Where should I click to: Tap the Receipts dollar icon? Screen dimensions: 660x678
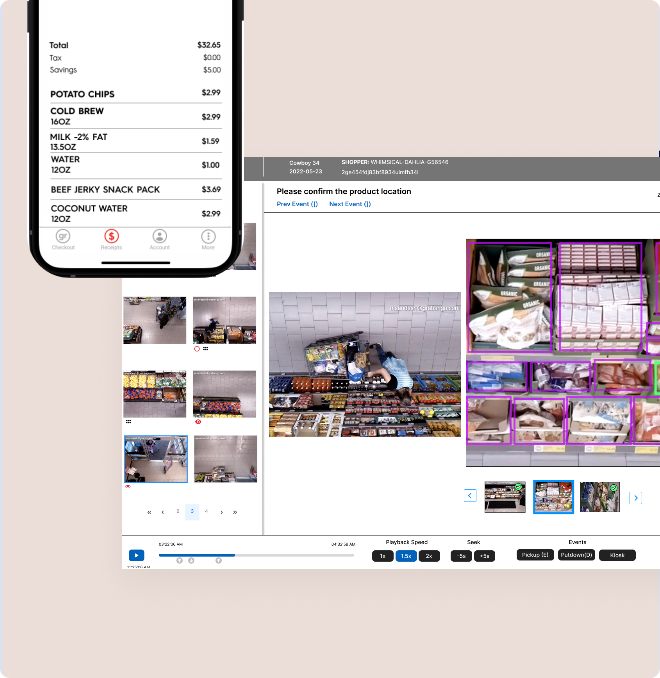(x=111, y=238)
